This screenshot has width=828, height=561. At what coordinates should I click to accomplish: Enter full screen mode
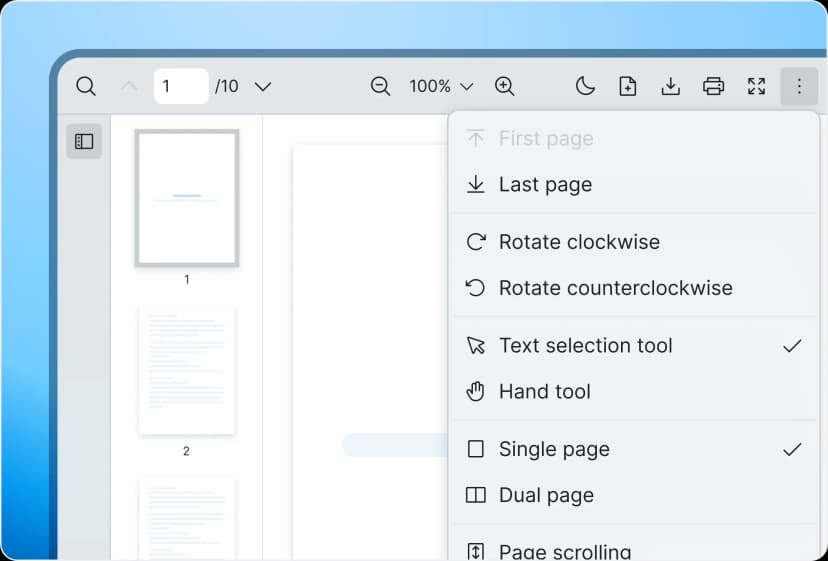756,86
